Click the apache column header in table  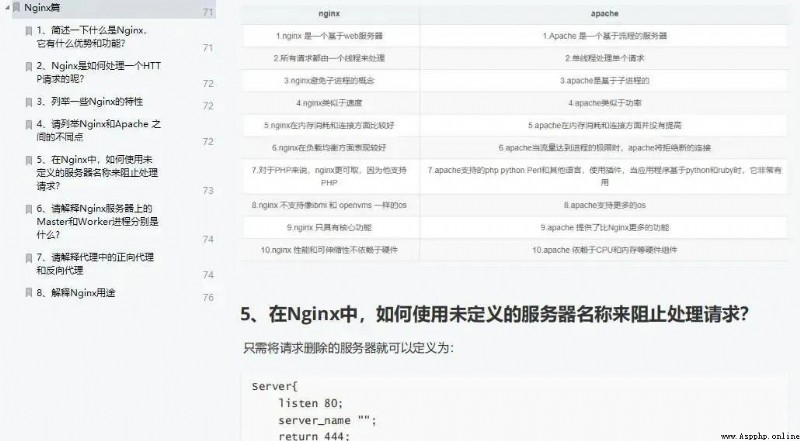tap(605, 14)
